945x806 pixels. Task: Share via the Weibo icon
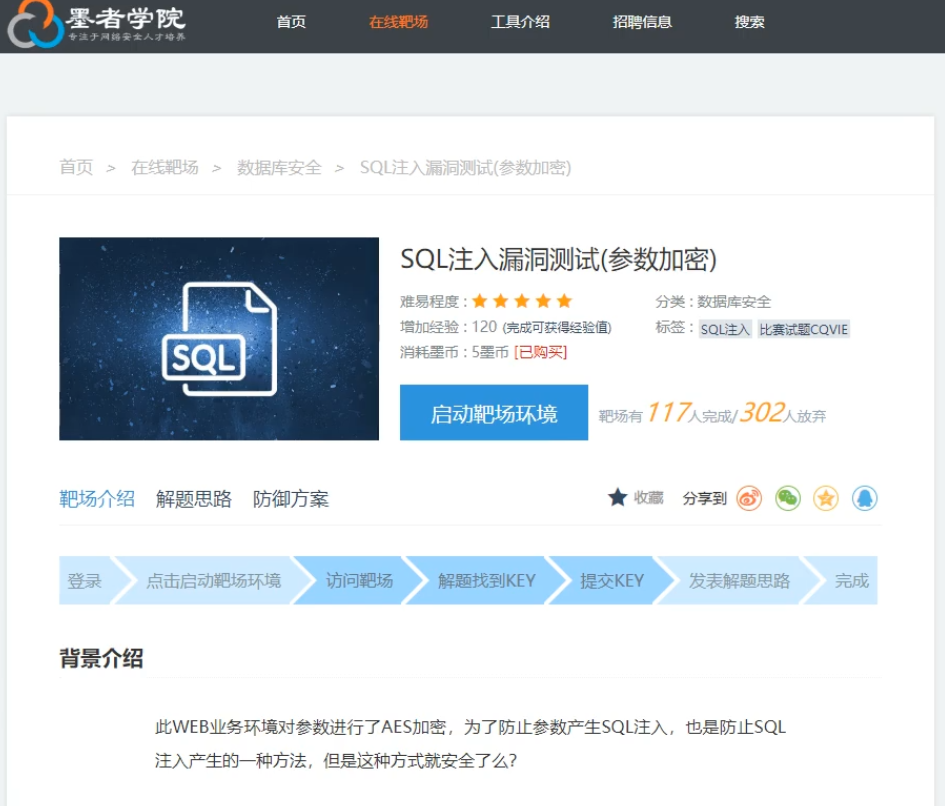click(x=749, y=498)
